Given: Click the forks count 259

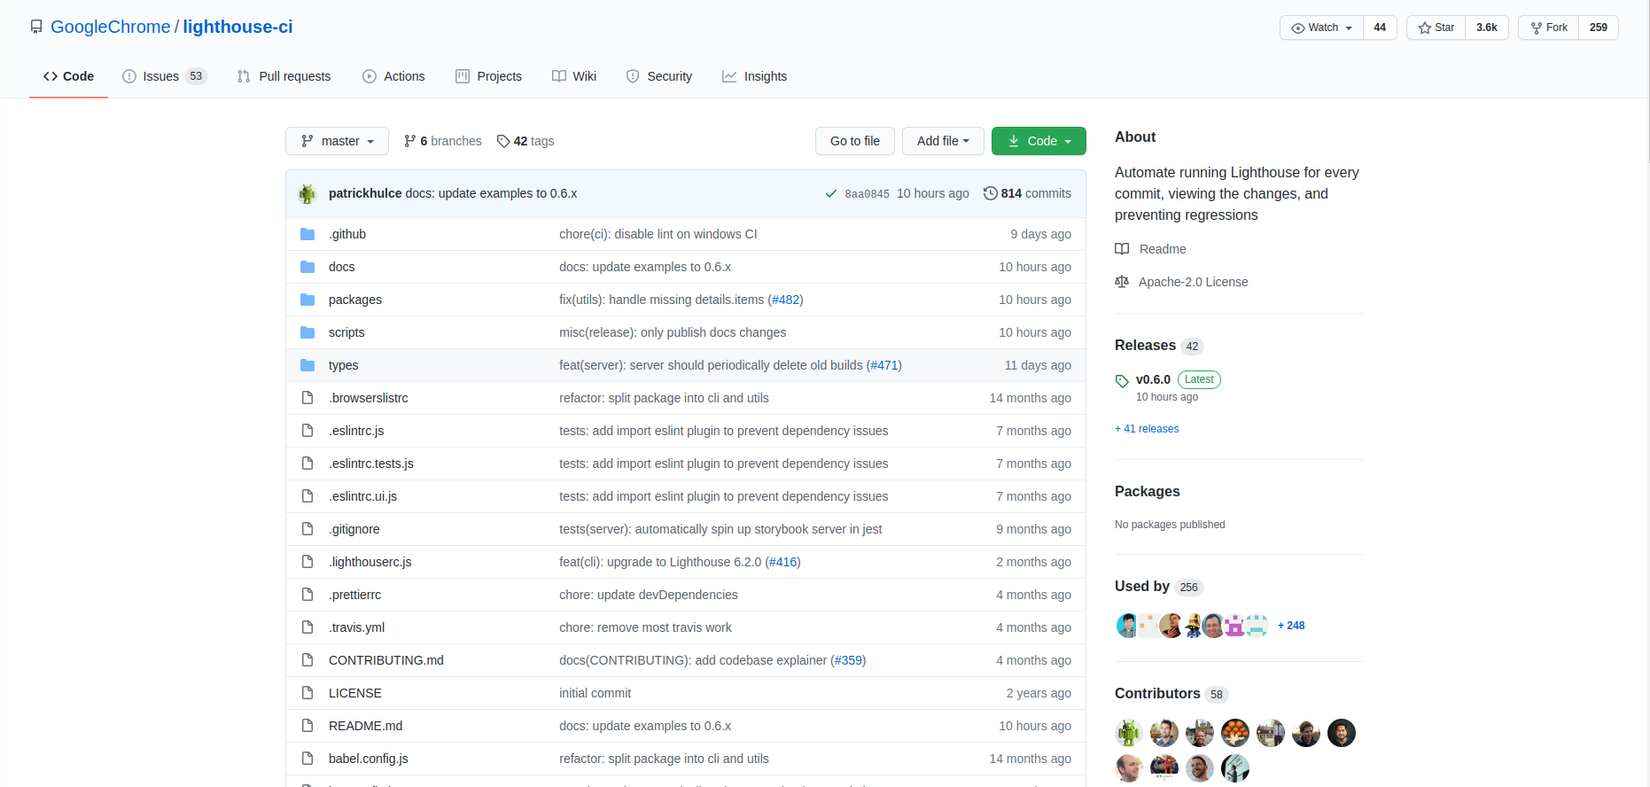Looking at the screenshot, I should pos(1599,28).
